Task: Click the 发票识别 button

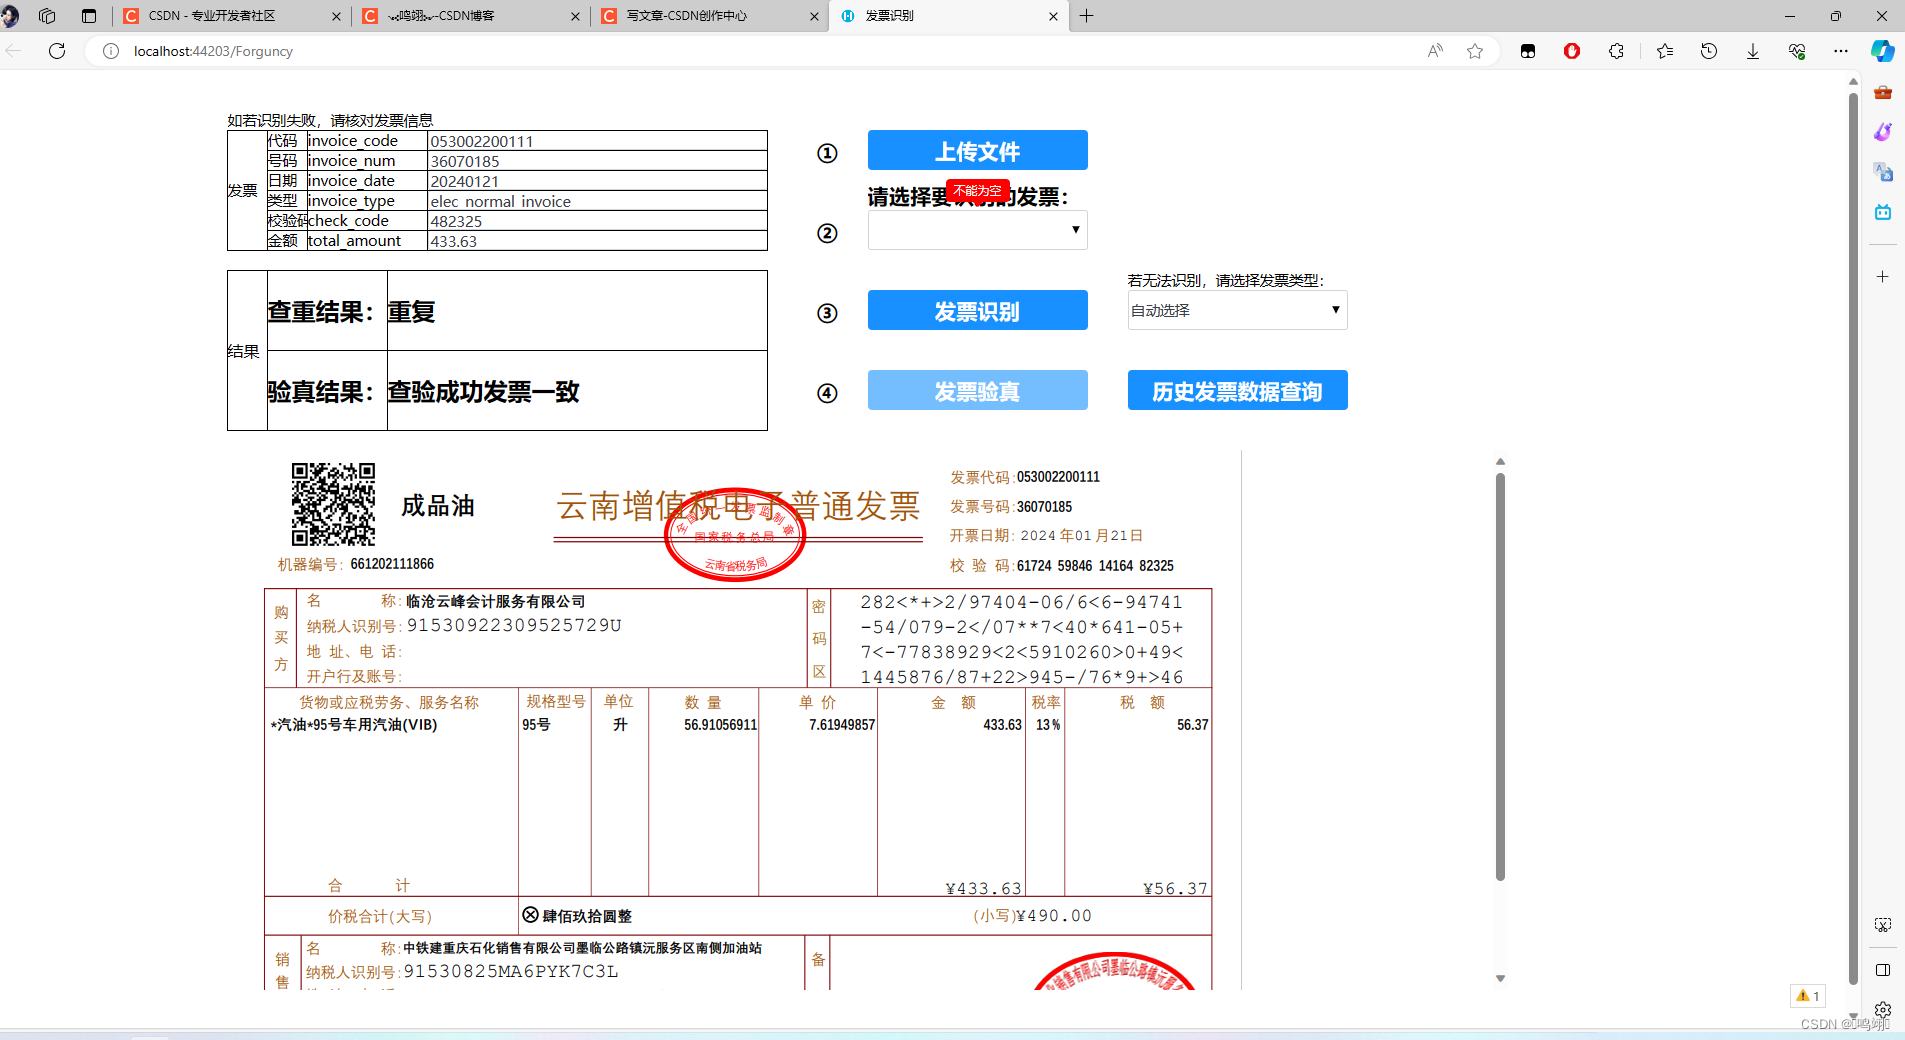Action: (978, 310)
